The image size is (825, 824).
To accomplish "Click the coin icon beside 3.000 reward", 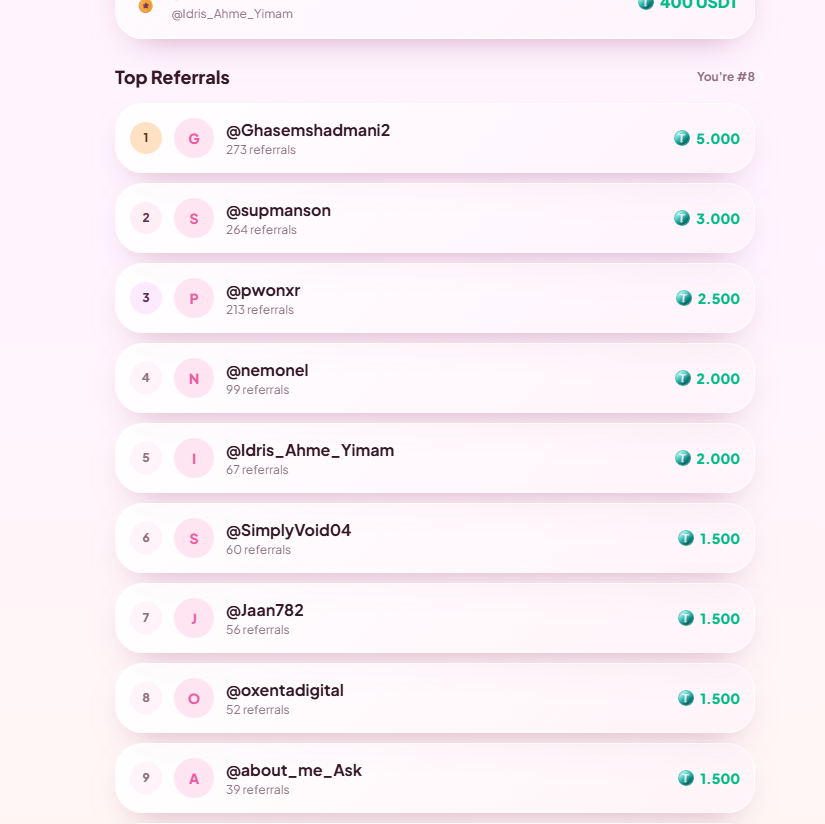I will click(x=682, y=218).
